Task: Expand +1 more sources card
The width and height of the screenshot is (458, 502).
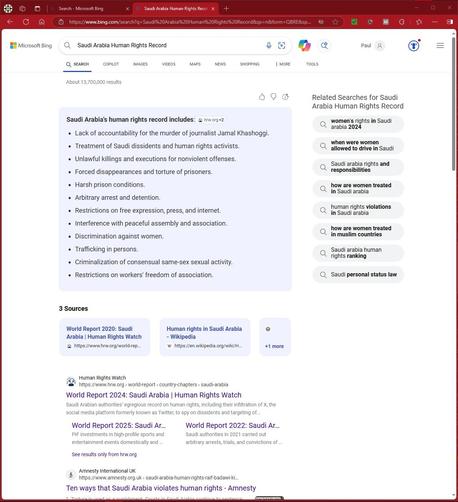Action: (275, 337)
